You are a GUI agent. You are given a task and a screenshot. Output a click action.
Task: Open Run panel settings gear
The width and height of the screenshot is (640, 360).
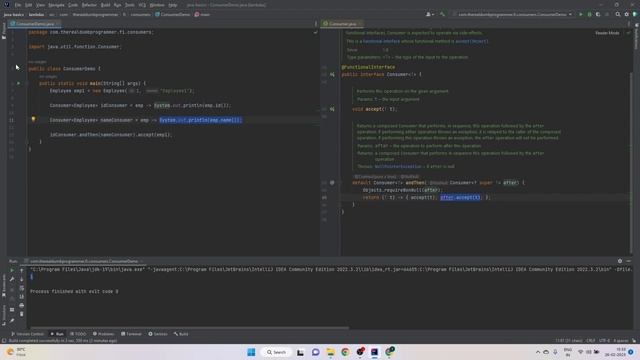click(620, 261)
